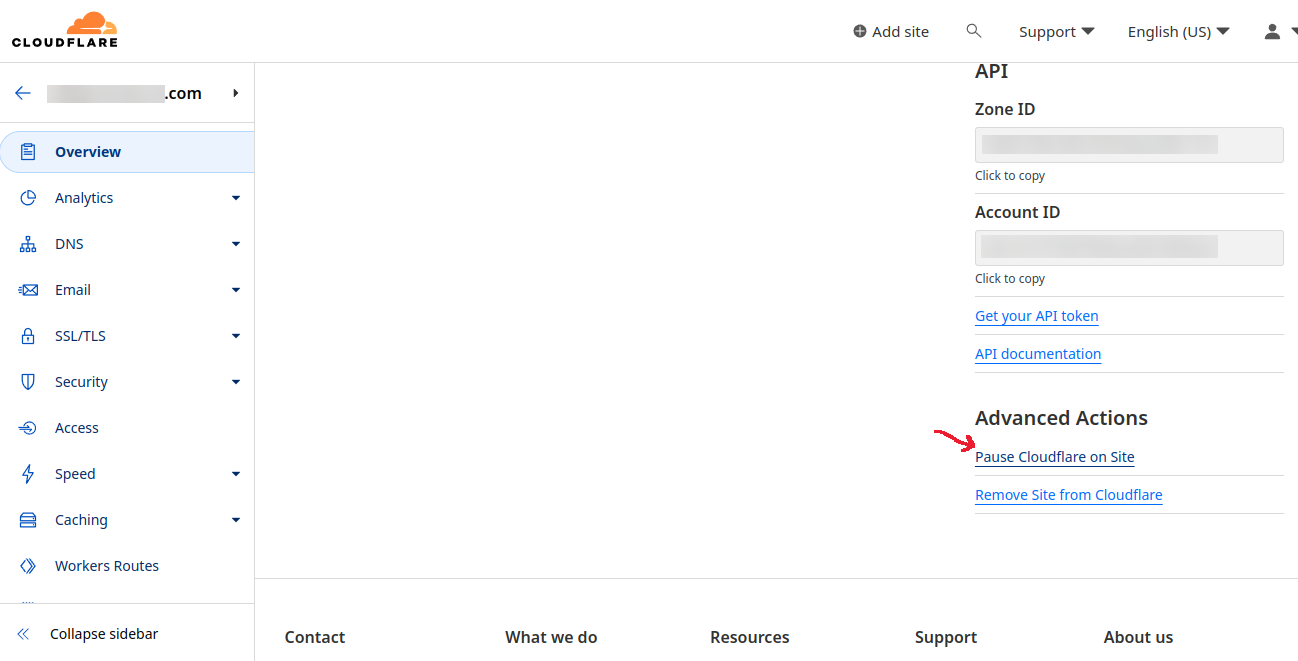Select Access in the sidebar

pyautogui.click(x=77, y=428)
